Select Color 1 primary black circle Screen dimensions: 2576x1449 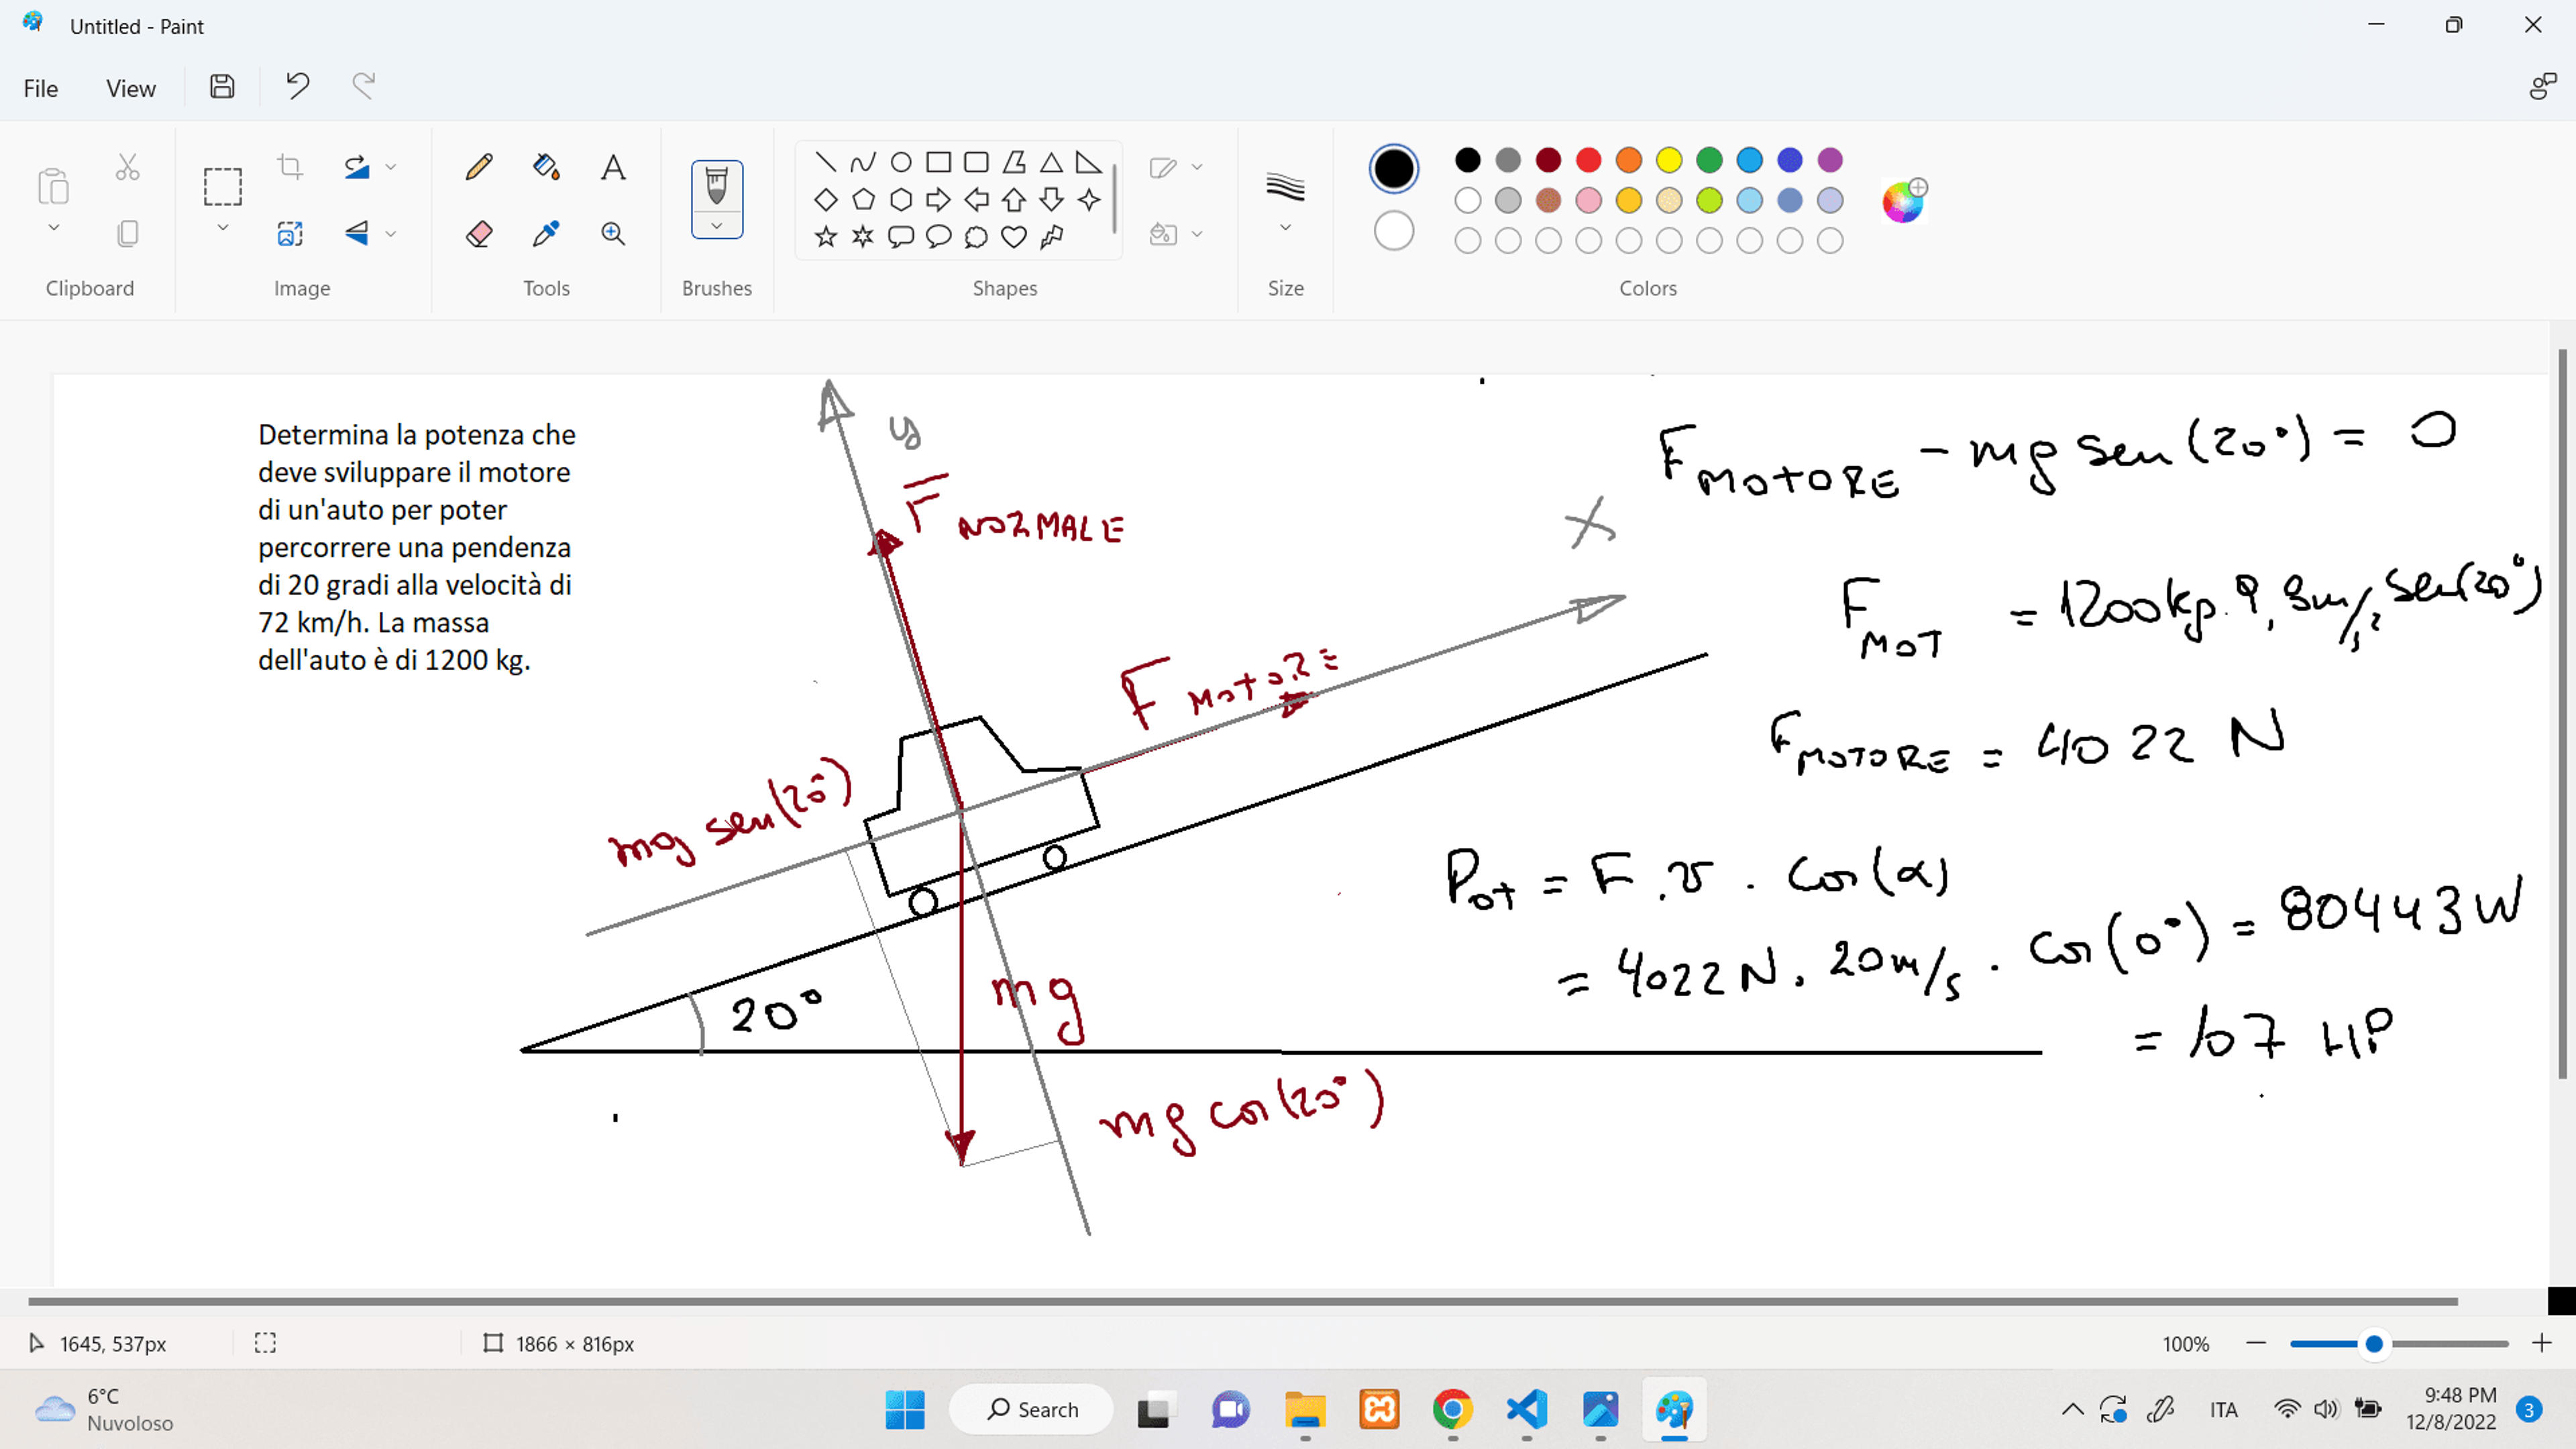pyautogui.click(x=1393, y=168)
